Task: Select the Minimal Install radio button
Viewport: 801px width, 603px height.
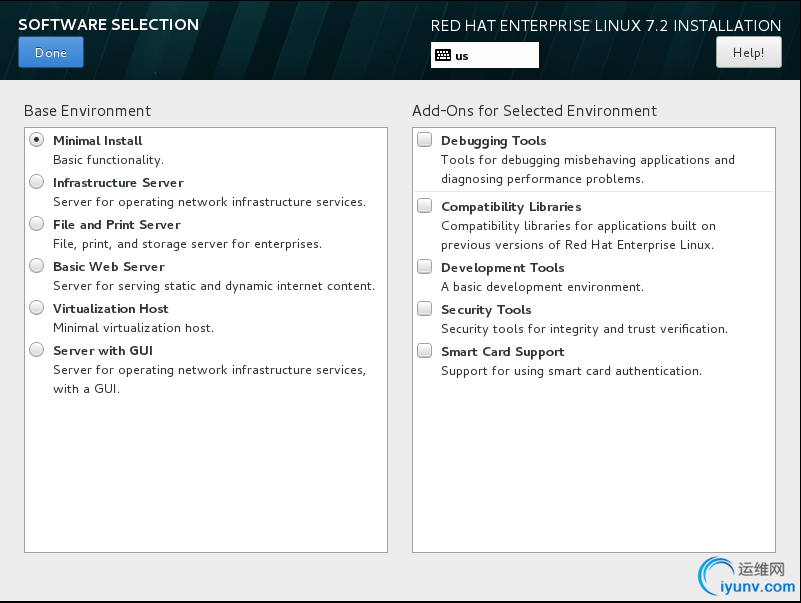Action: [37, 140]
